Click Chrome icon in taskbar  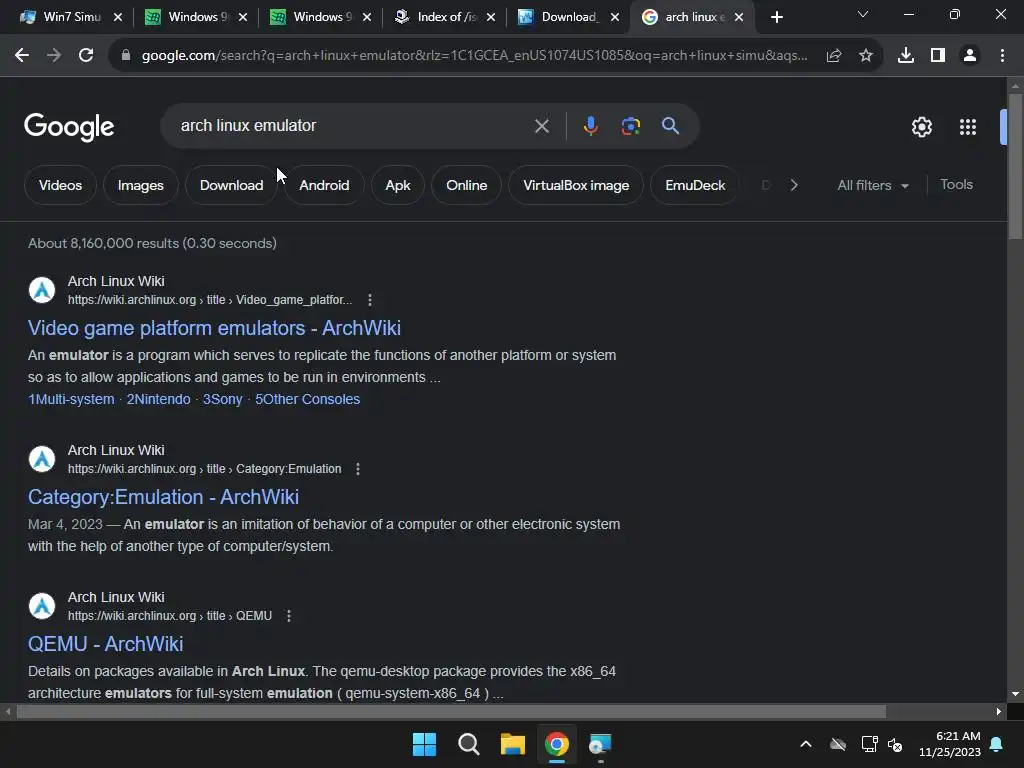point(556,744)
